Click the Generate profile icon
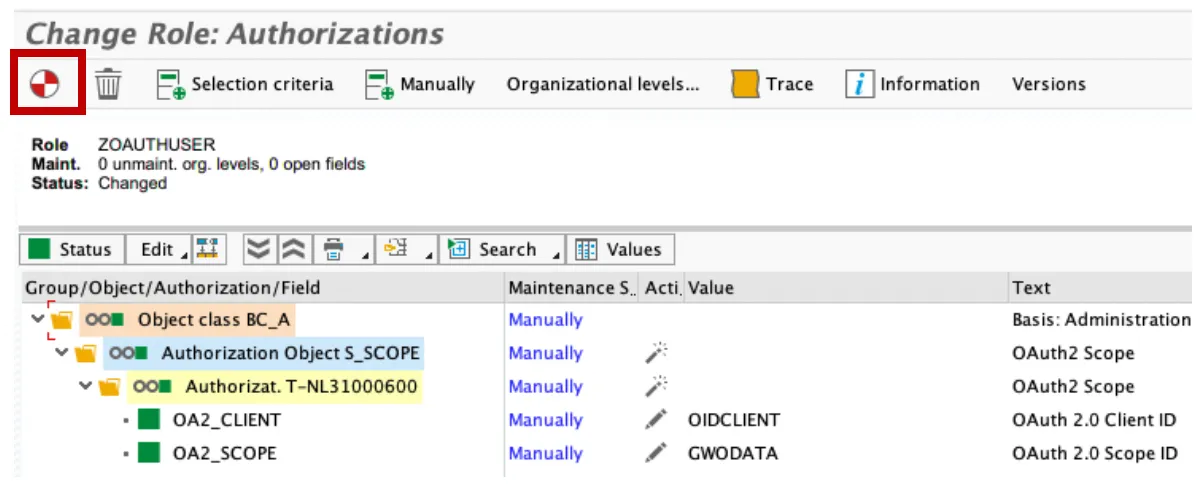The width and height of the screenshot is (1202, 488). click(44, 85)
